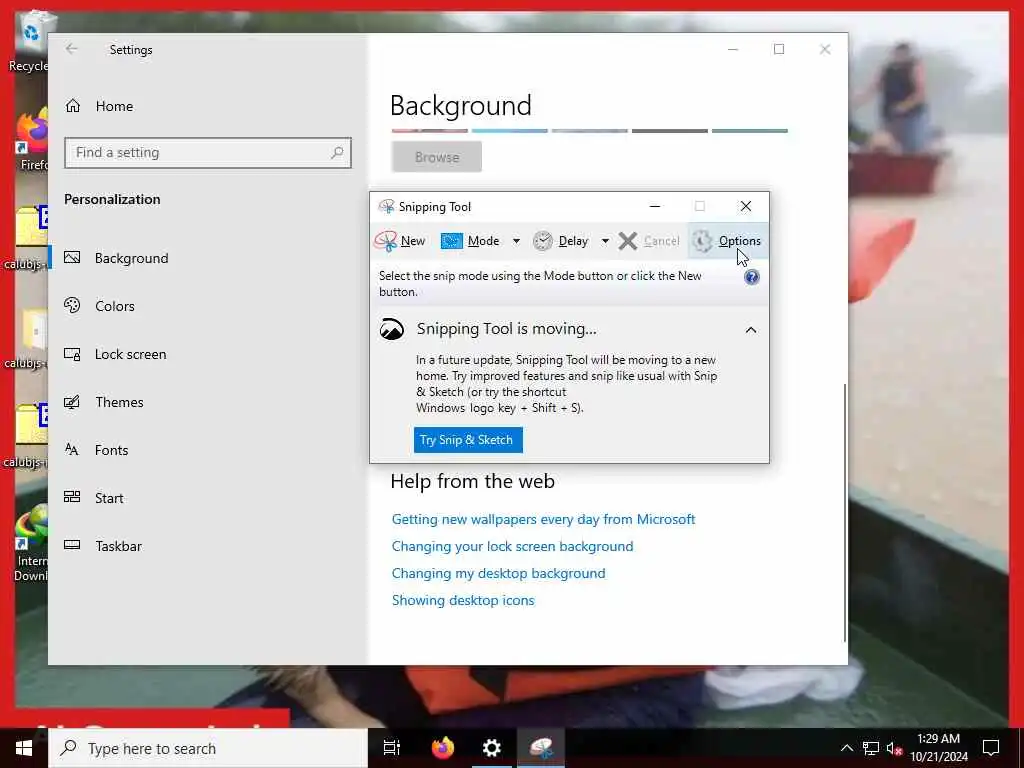This screenshot has height=768, width=1024.
Task: Click the Mode button in Snipping Tool
Action: 470,241
